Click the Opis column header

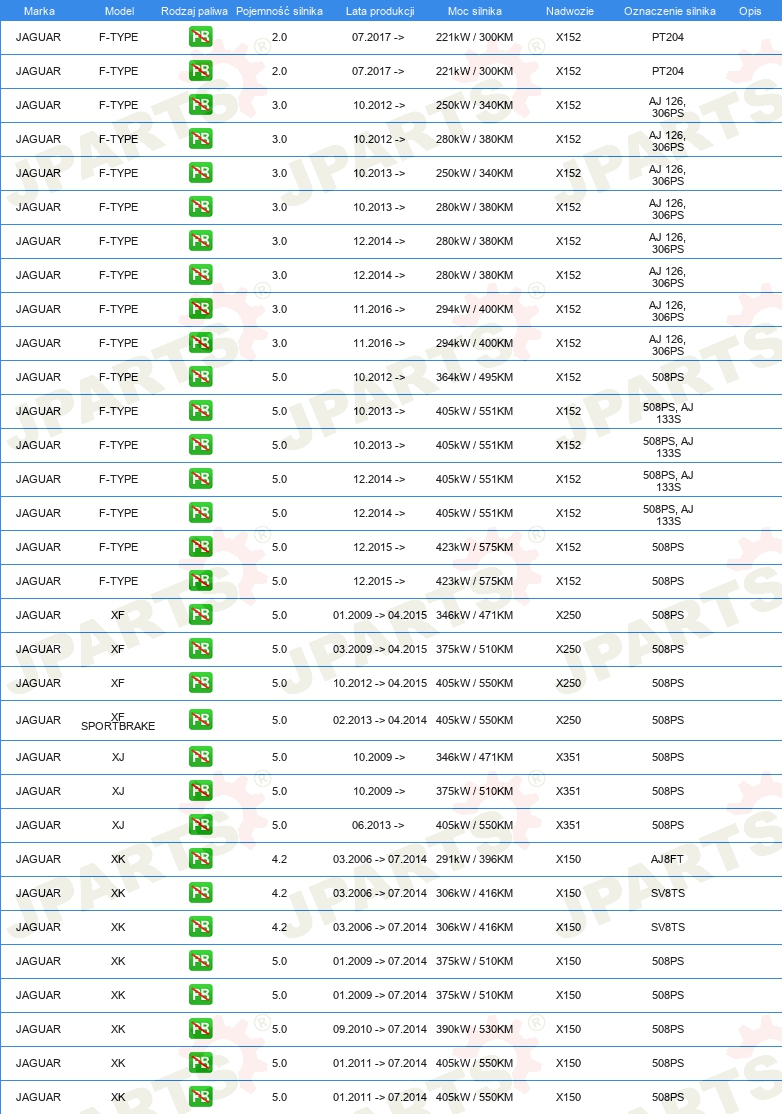click(750, 11)
